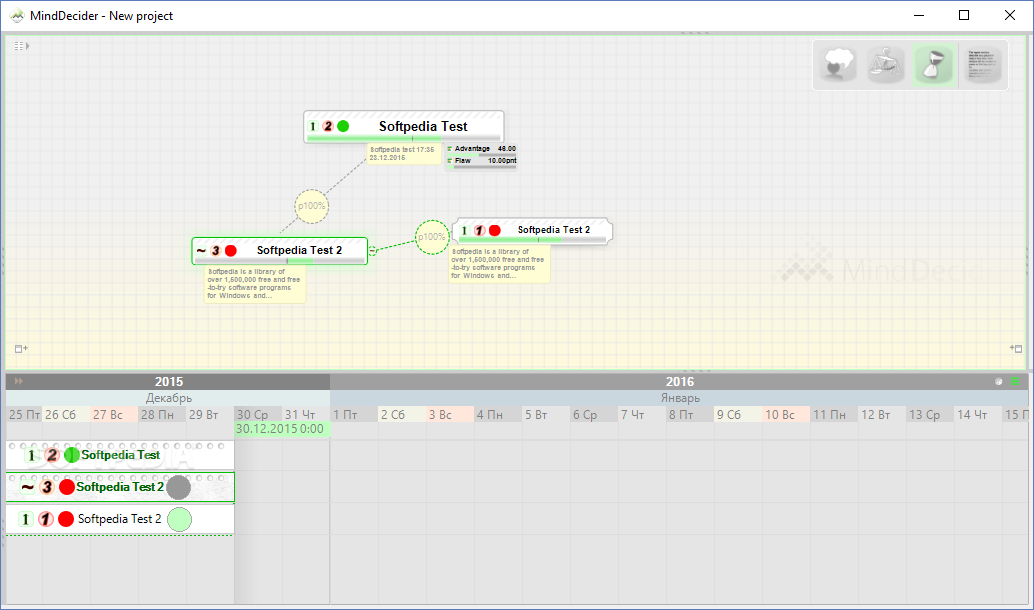Click the gray p100% link circle
1034x610 pixels.
pyautogui.click(x=311, y=206)
